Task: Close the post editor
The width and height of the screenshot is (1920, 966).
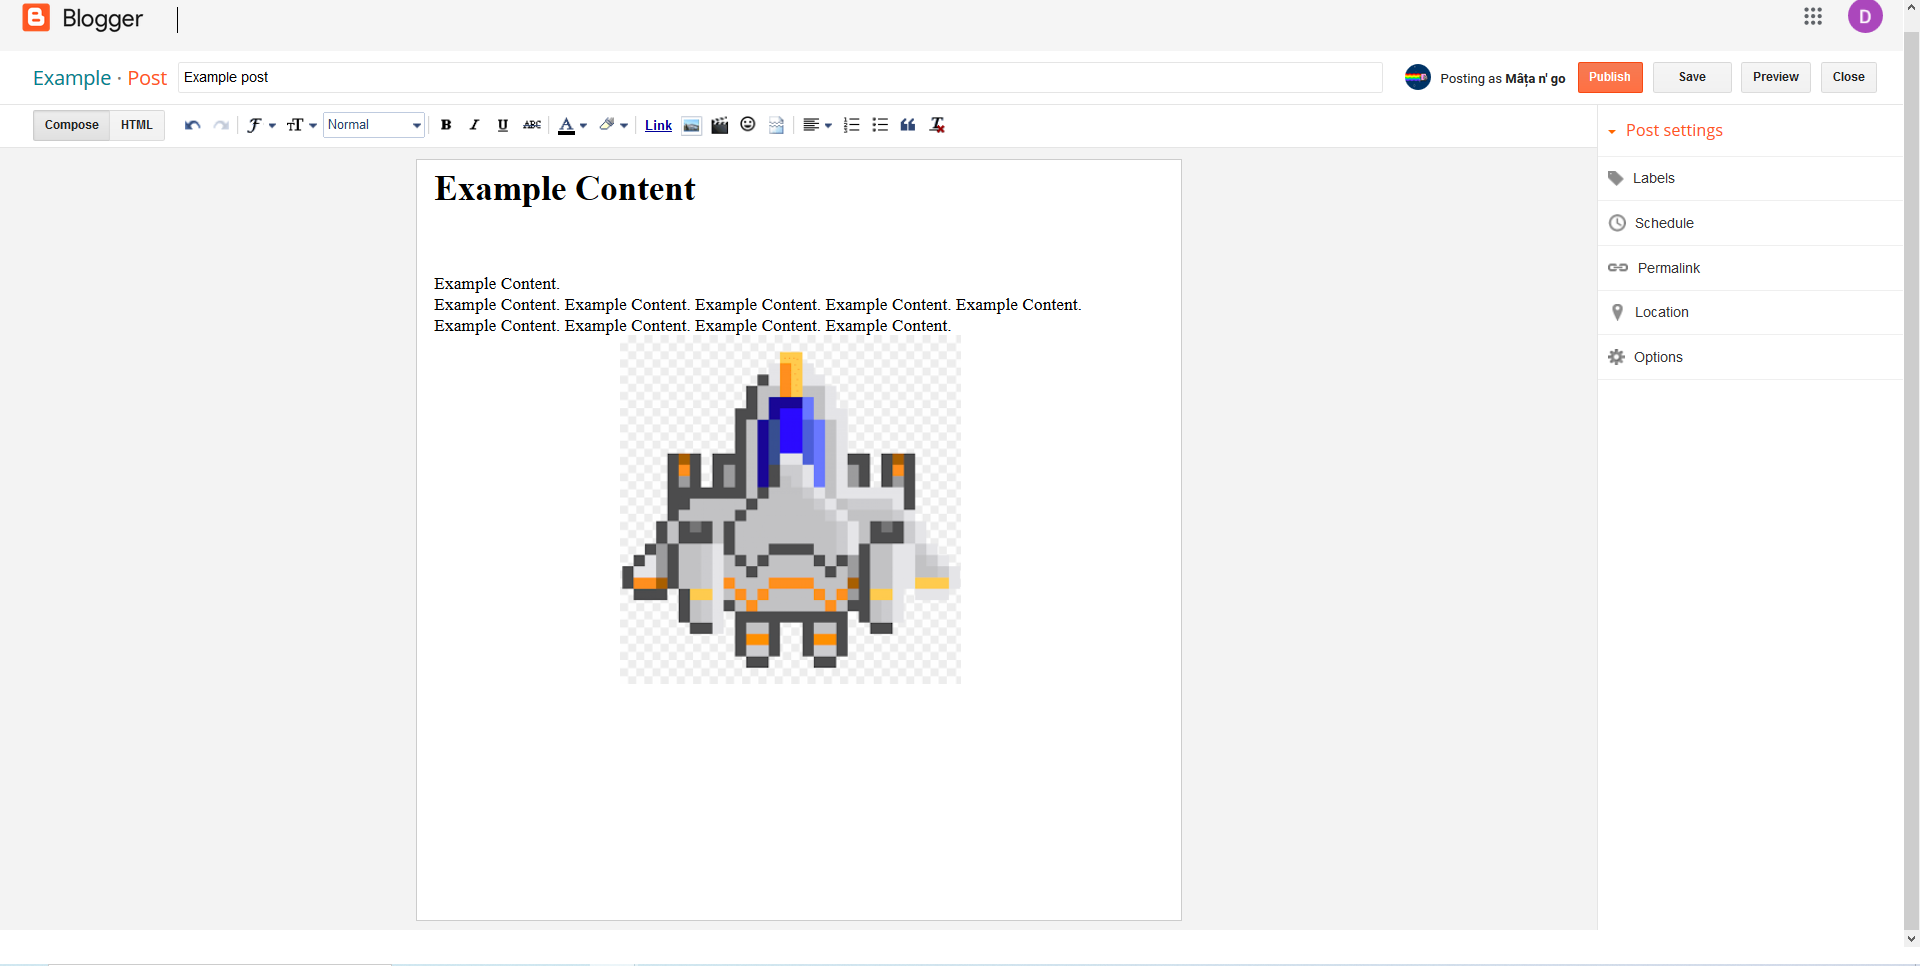Action: pos(1848,77)
